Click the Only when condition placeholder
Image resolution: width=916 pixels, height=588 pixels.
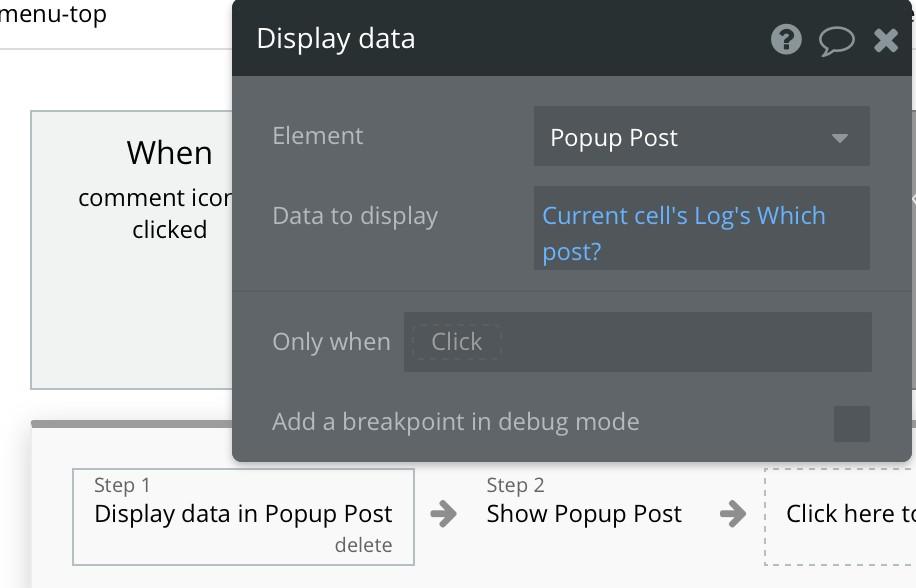point(457,342)
